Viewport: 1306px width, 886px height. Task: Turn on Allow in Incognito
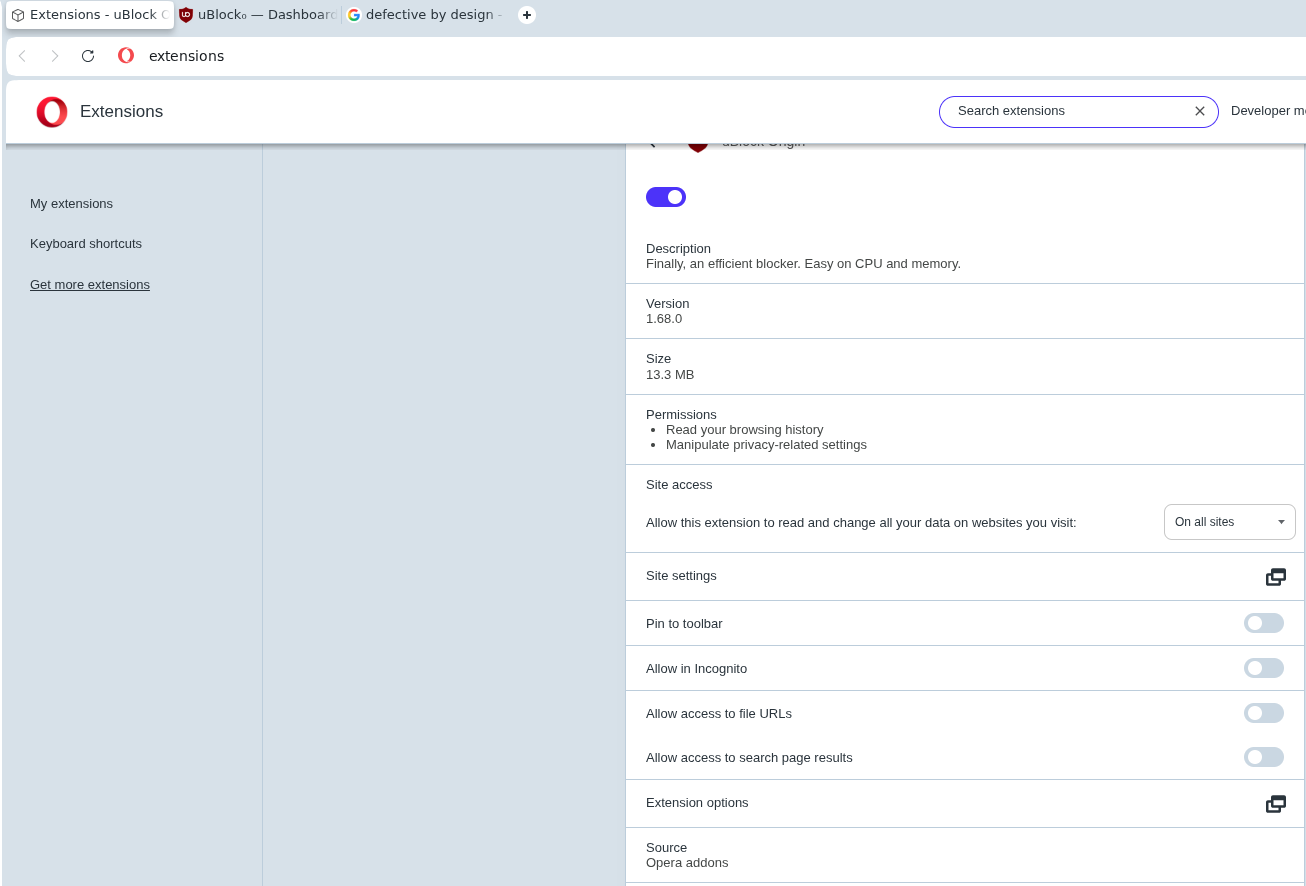pos(1263,668)
